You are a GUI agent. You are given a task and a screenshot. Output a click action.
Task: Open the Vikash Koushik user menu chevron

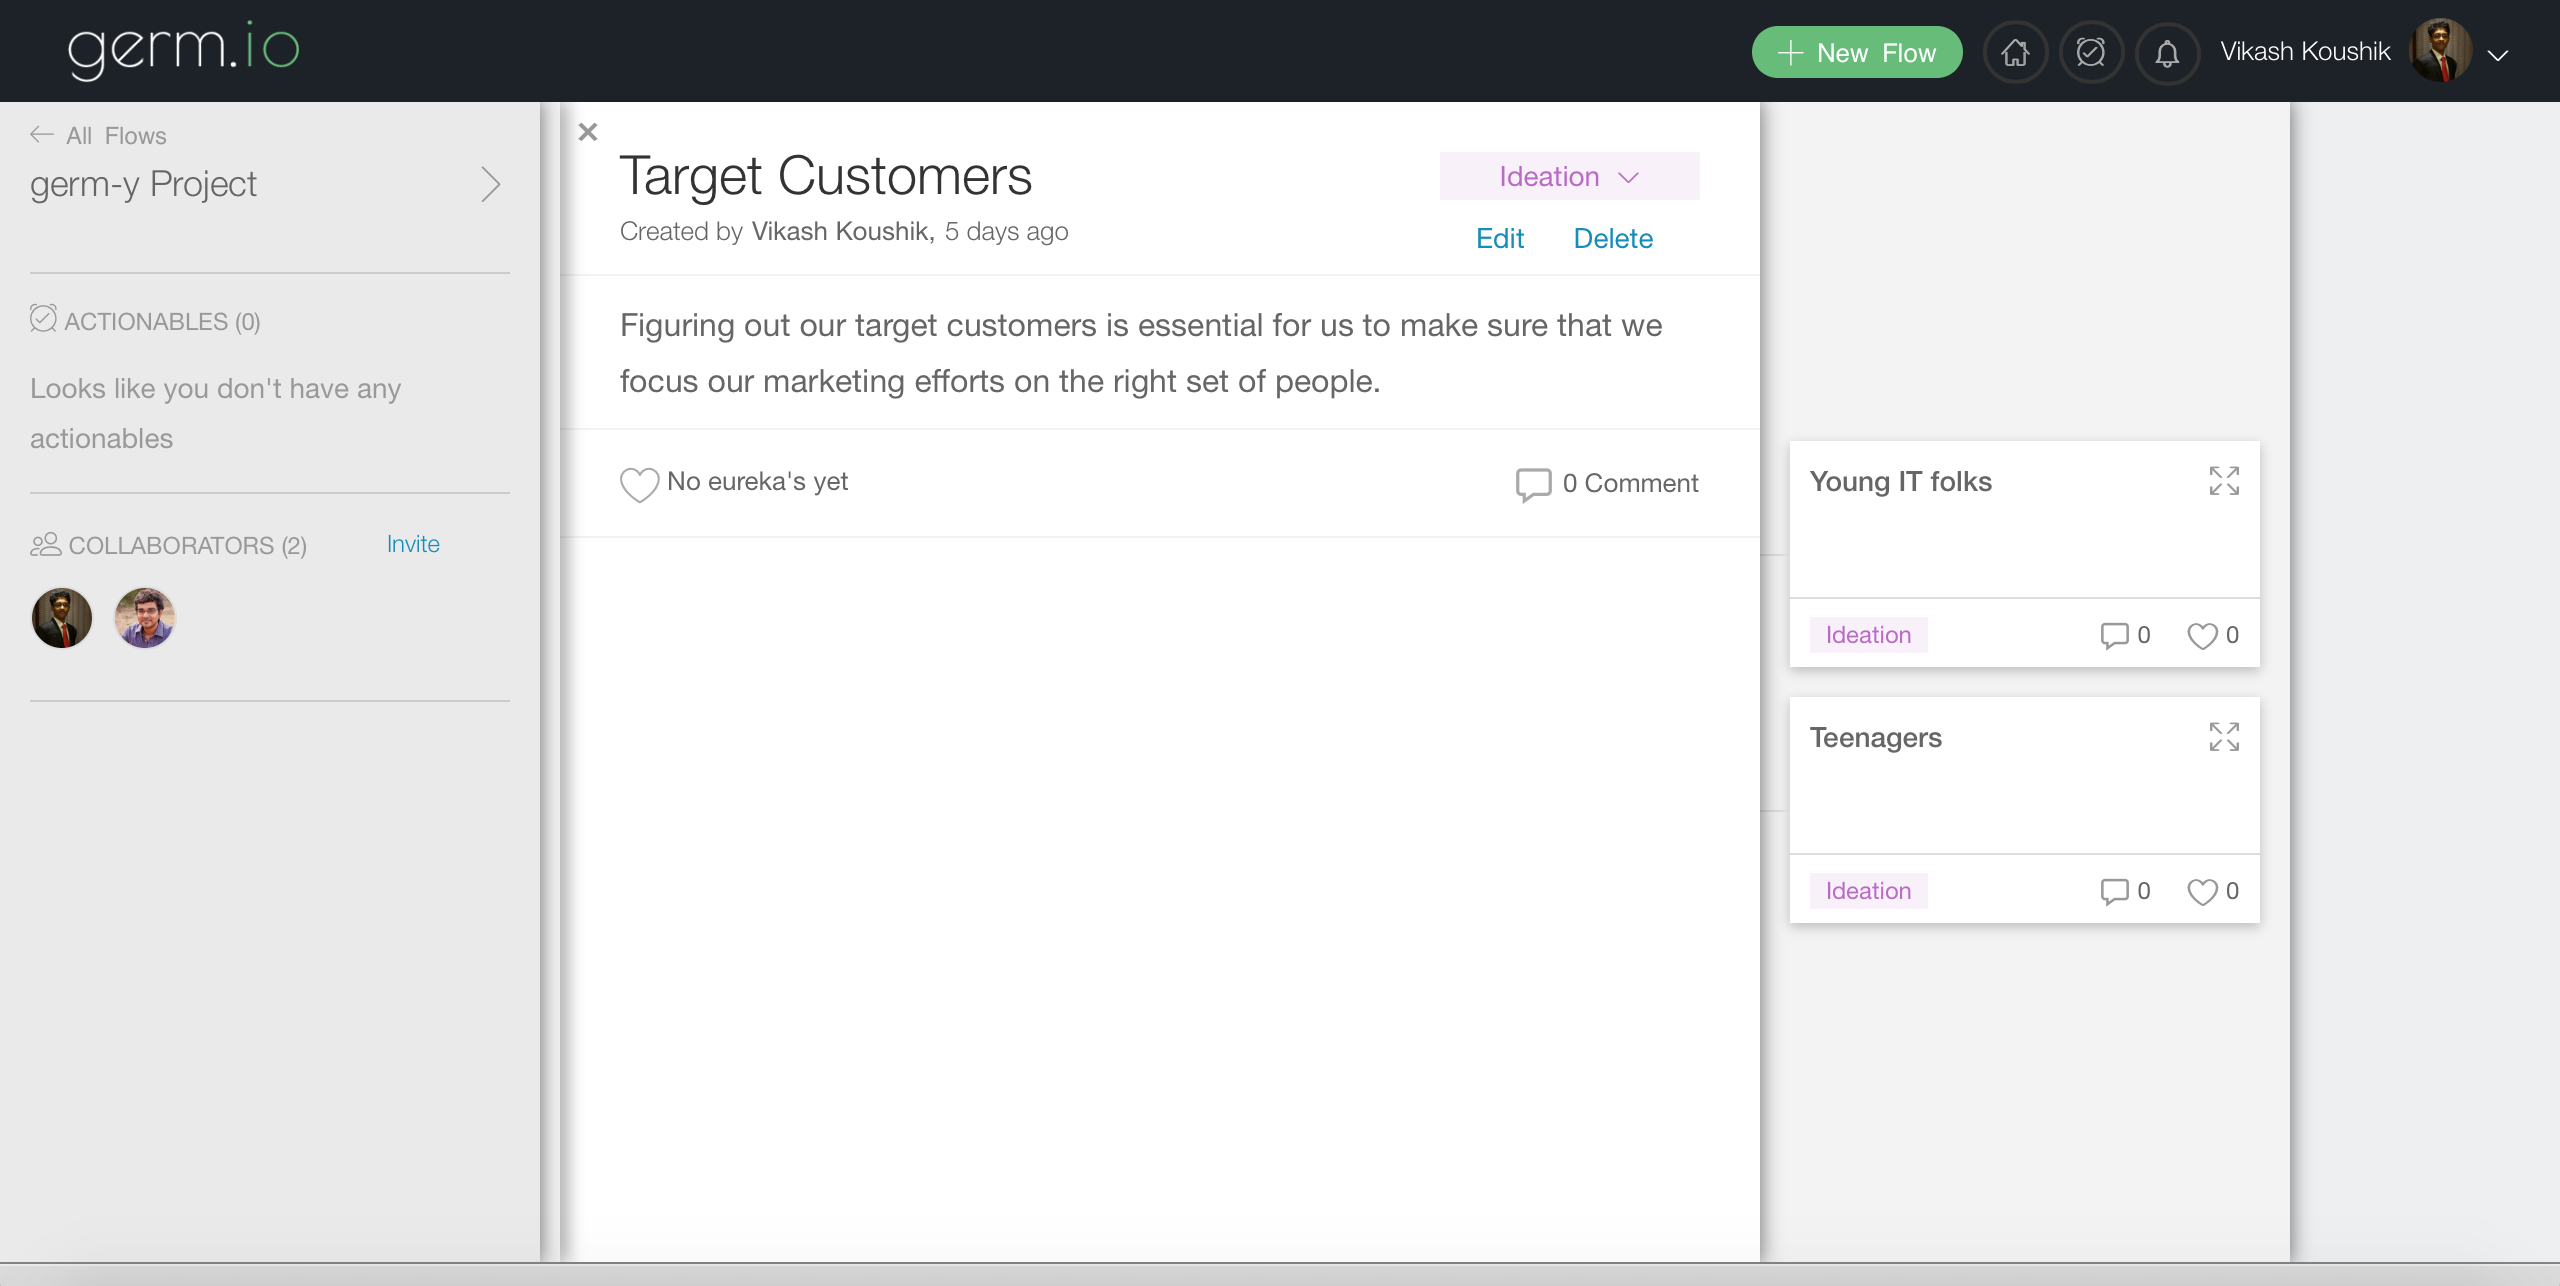click(2497, 55)
